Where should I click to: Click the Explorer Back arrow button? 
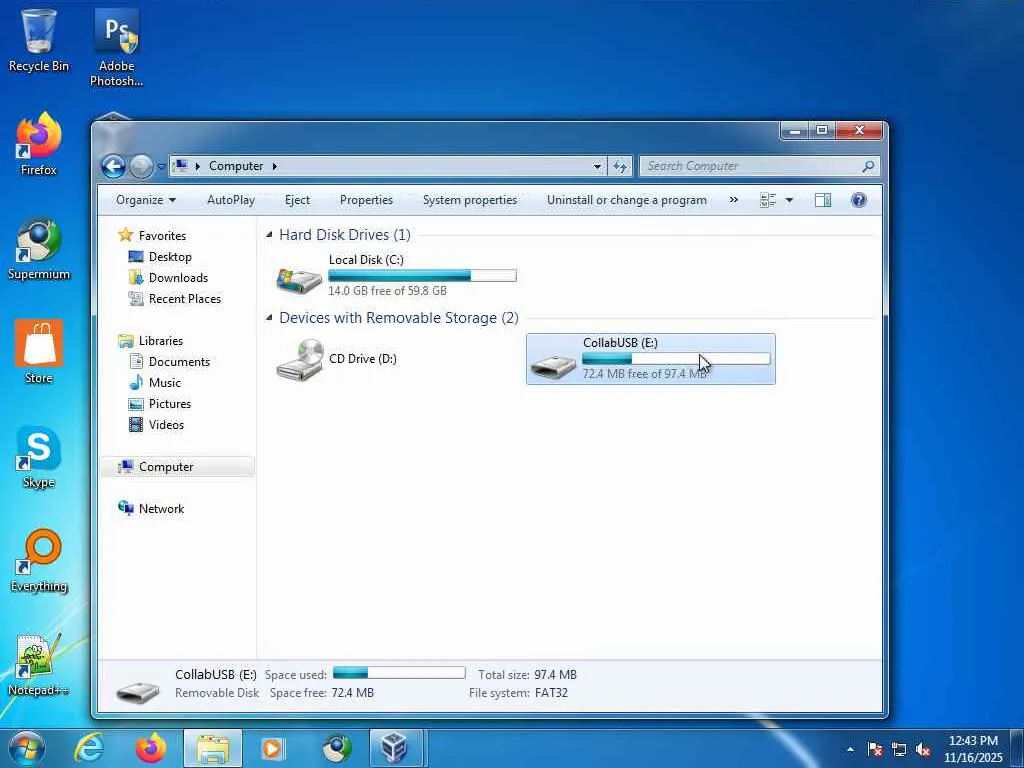click(x=114, y=167)
